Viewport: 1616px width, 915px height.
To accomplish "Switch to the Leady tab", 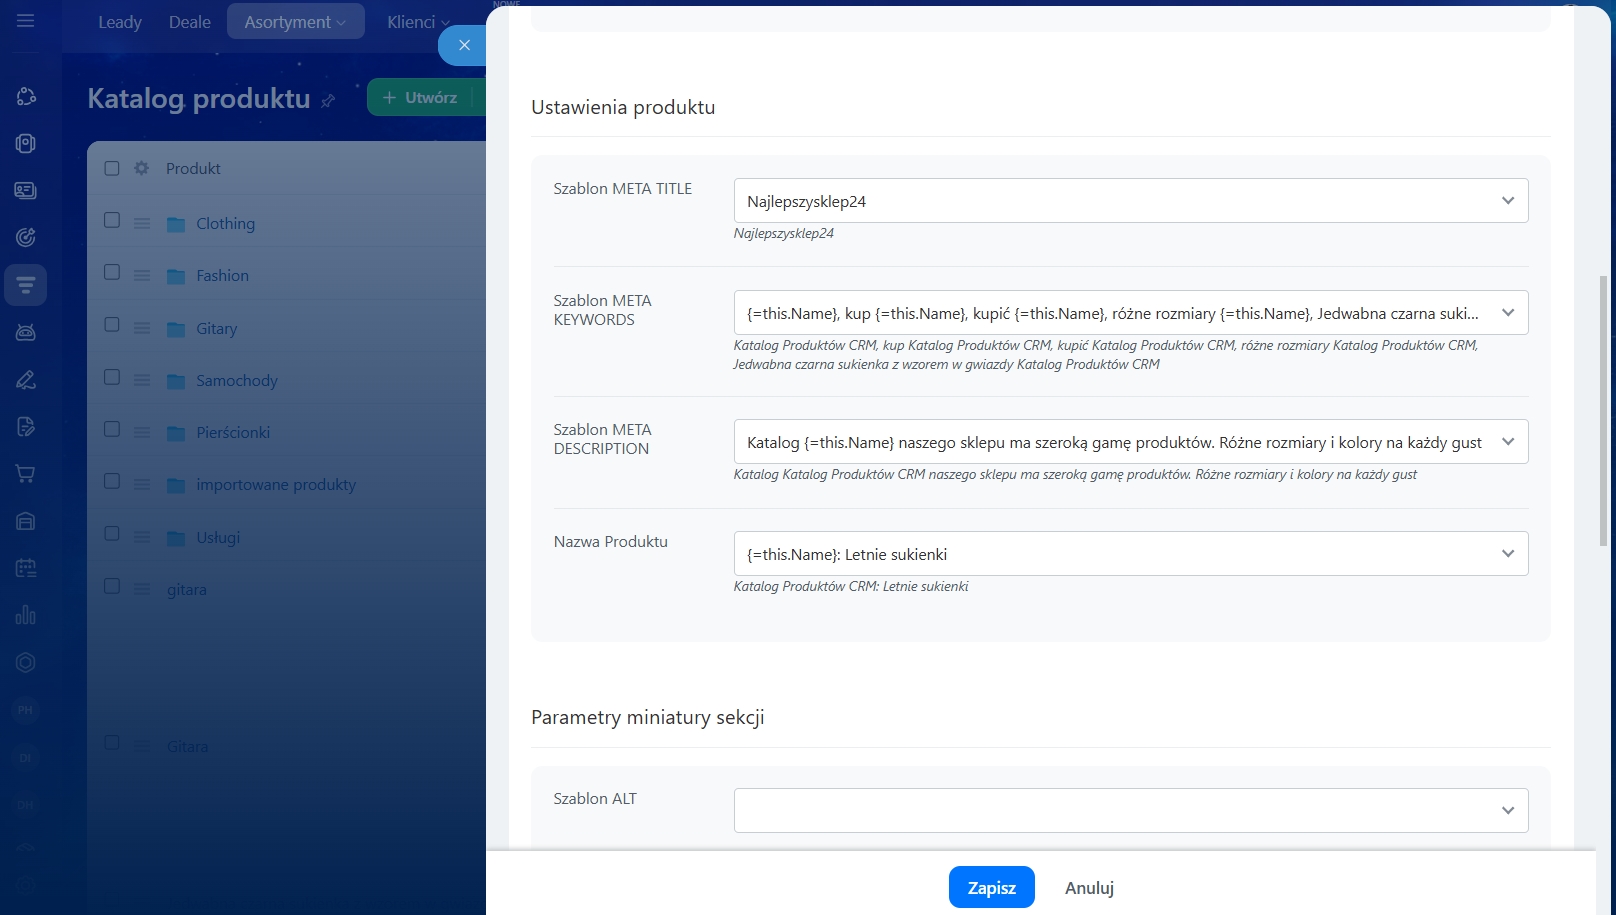I will point(120,22).
